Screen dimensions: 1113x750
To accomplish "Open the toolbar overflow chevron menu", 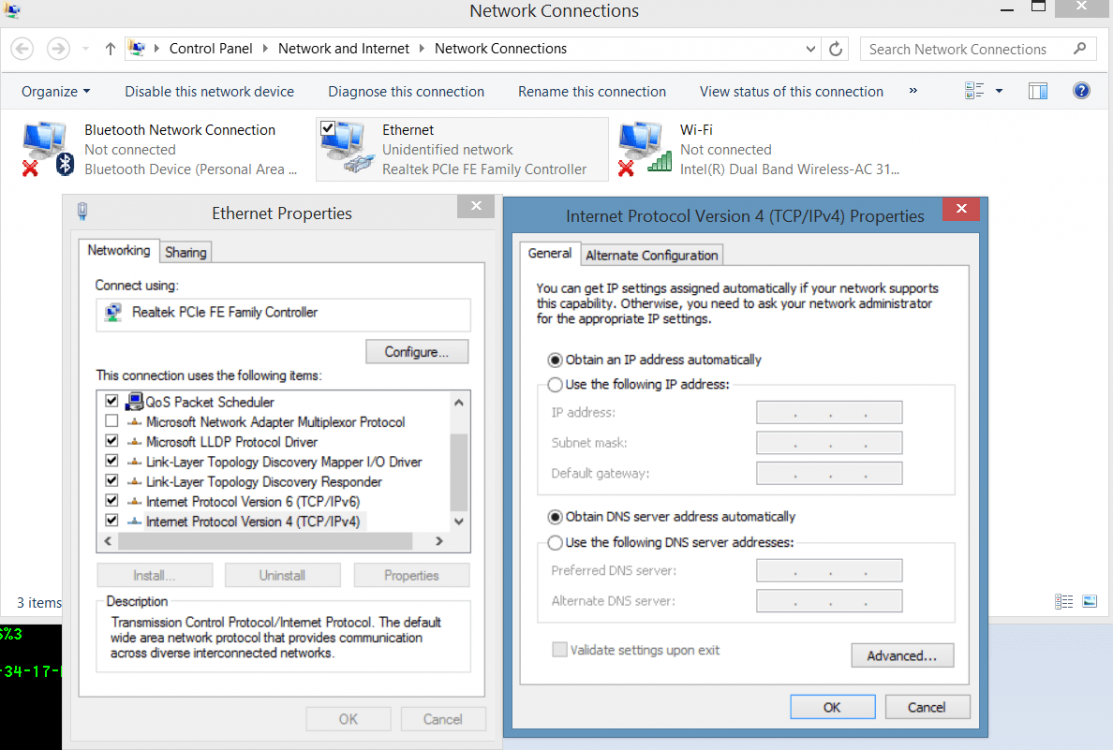I will 913,91.
